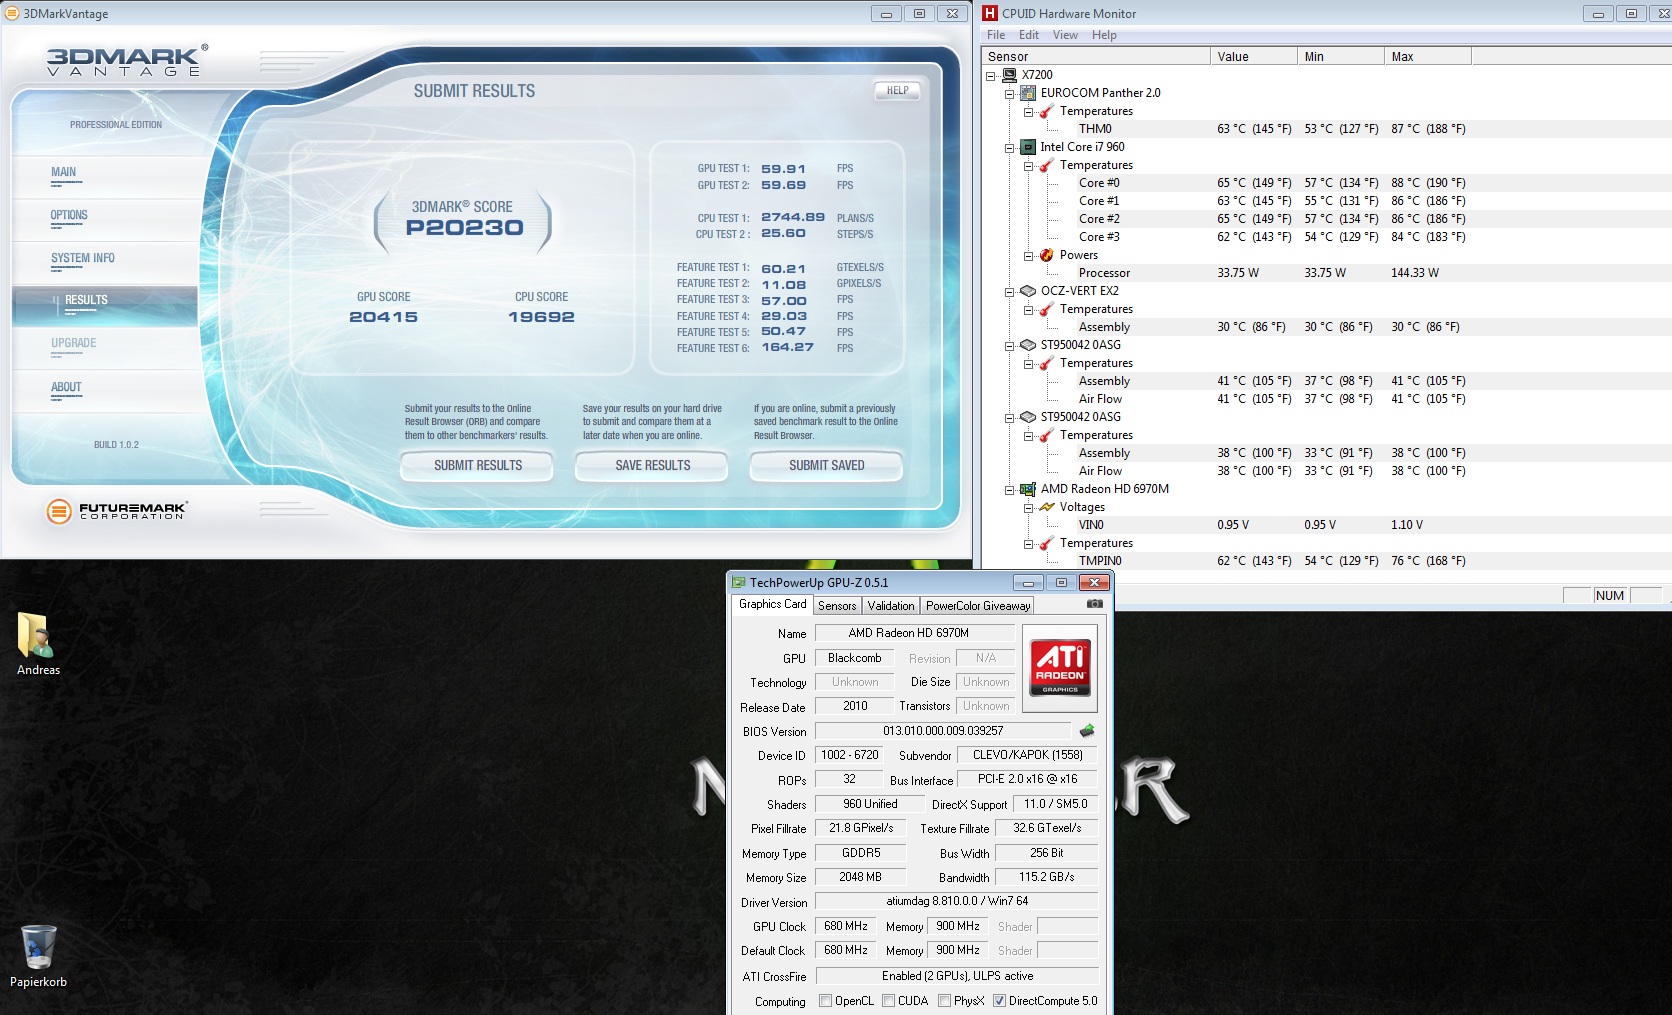Screen dimensions: 1672x1015
Task: Click the GPU-Z title bar icon
Action: [x=739, y=582]
